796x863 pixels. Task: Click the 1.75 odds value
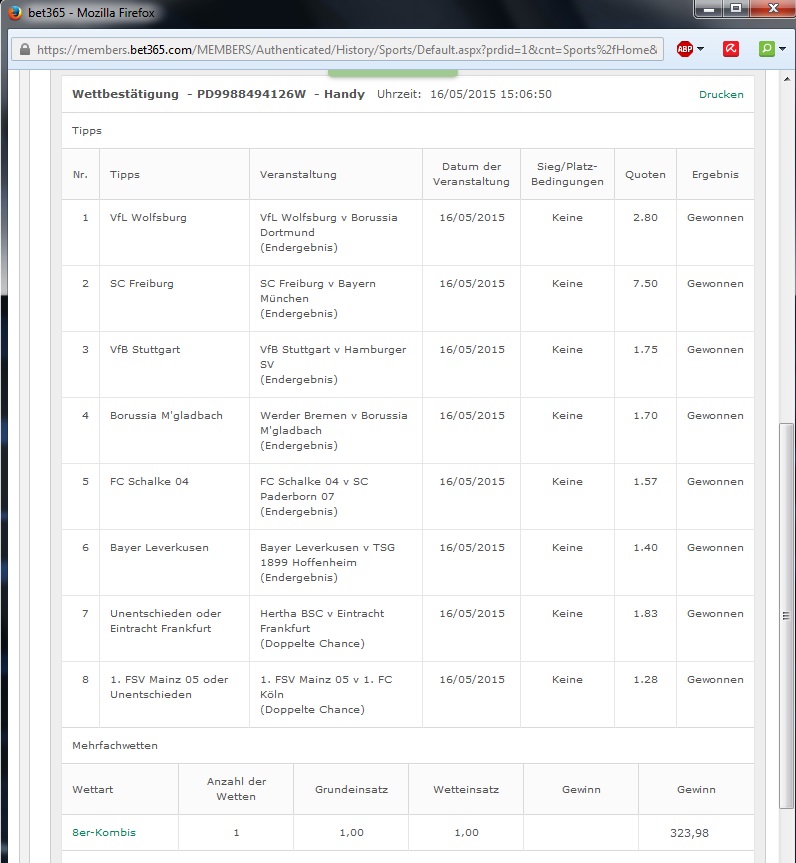pos(645,349)
